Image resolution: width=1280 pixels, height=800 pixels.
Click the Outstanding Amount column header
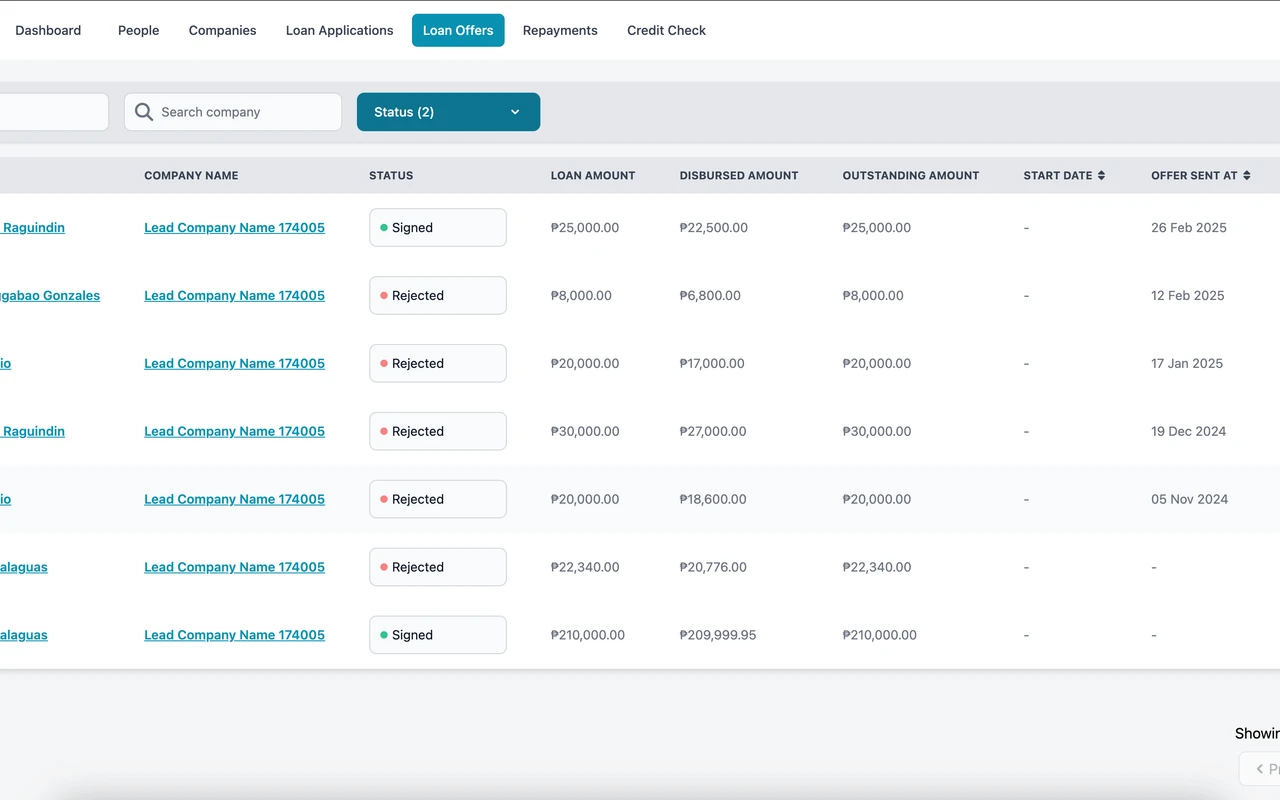pyautogui.click(x=911, y=175)
